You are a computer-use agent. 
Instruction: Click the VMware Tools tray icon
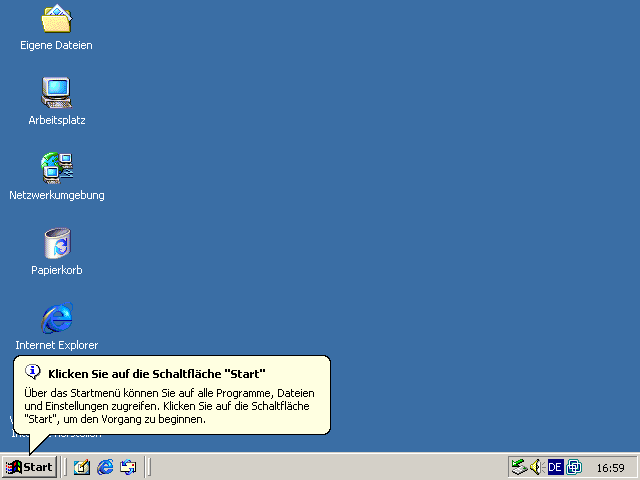click(574, 467)
